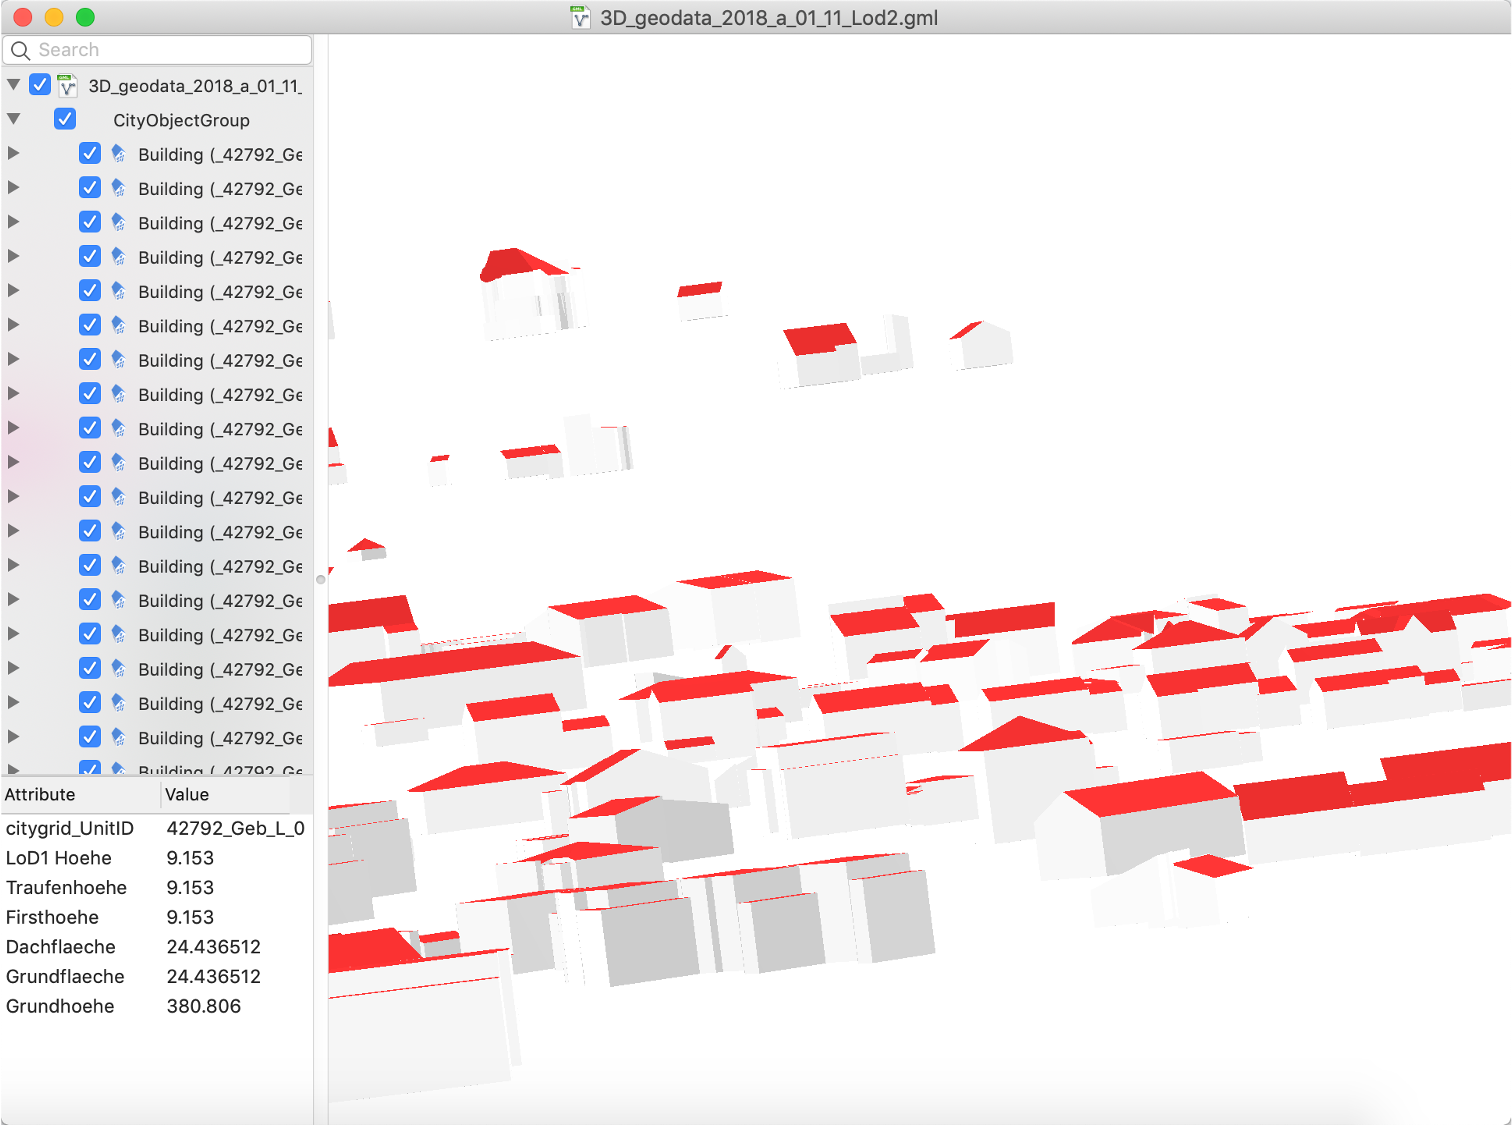Uncheck the root 3D_geodata_2018 item
The height and width of the screenshot is (1125, 1512).
click(39, 84)
